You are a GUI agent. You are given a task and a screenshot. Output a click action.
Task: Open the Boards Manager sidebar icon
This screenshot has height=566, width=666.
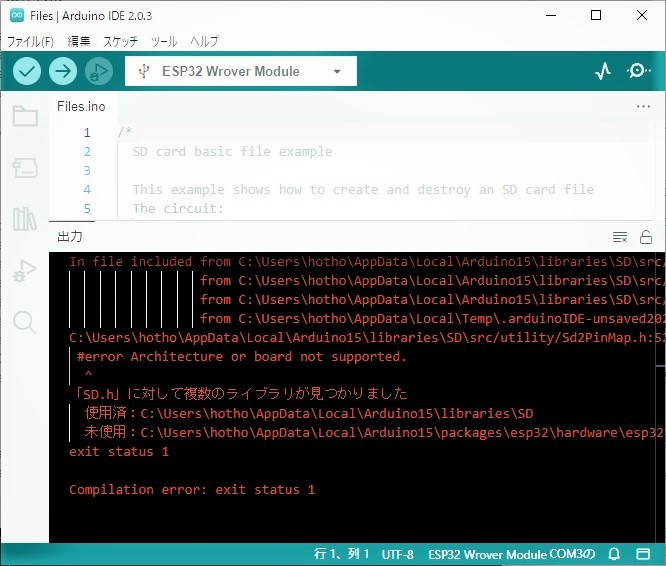click(25, 168)
